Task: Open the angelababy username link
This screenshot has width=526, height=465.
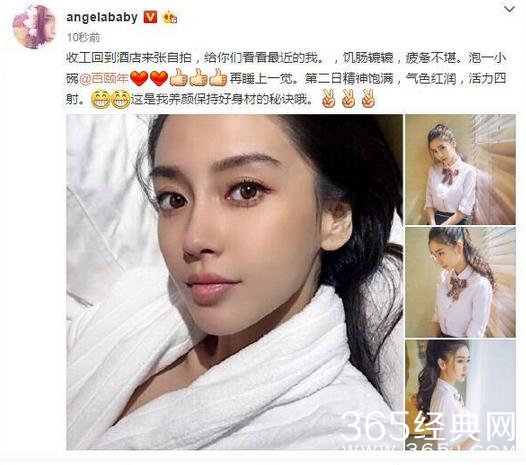Action: click(102, 17)
